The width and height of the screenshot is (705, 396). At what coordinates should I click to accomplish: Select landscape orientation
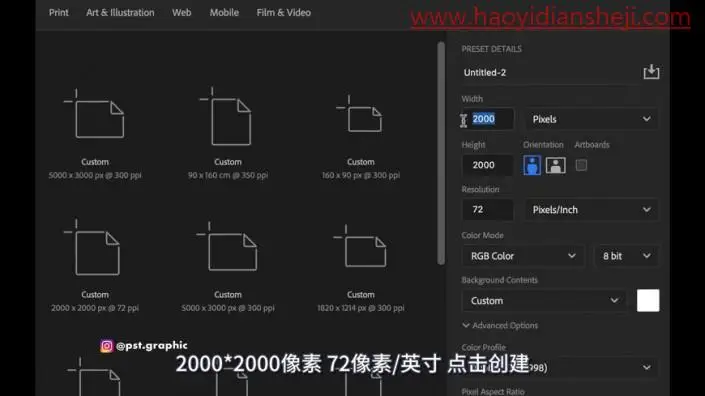click(x=556, y=165)
